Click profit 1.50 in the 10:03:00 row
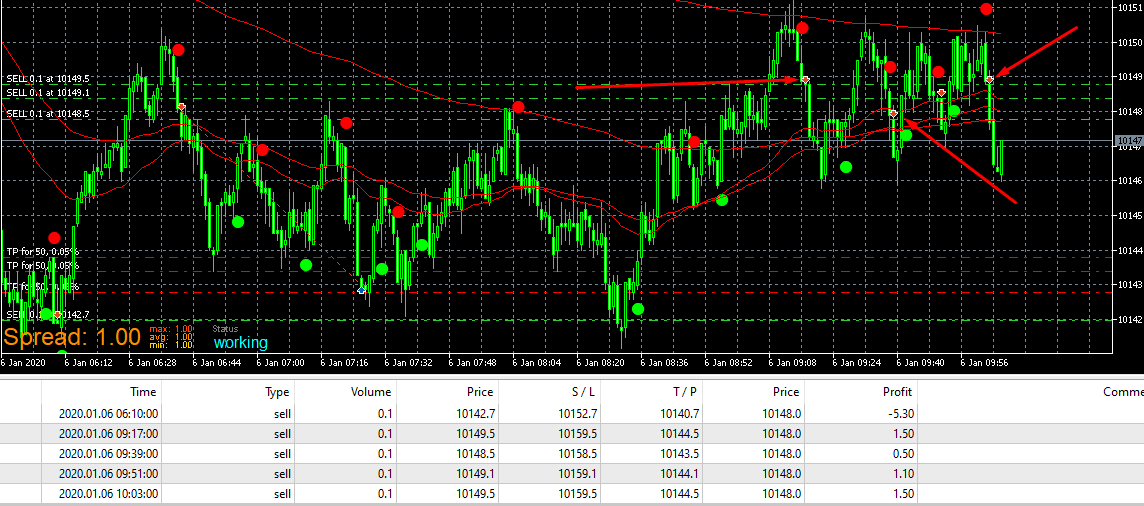 (903, 494)
